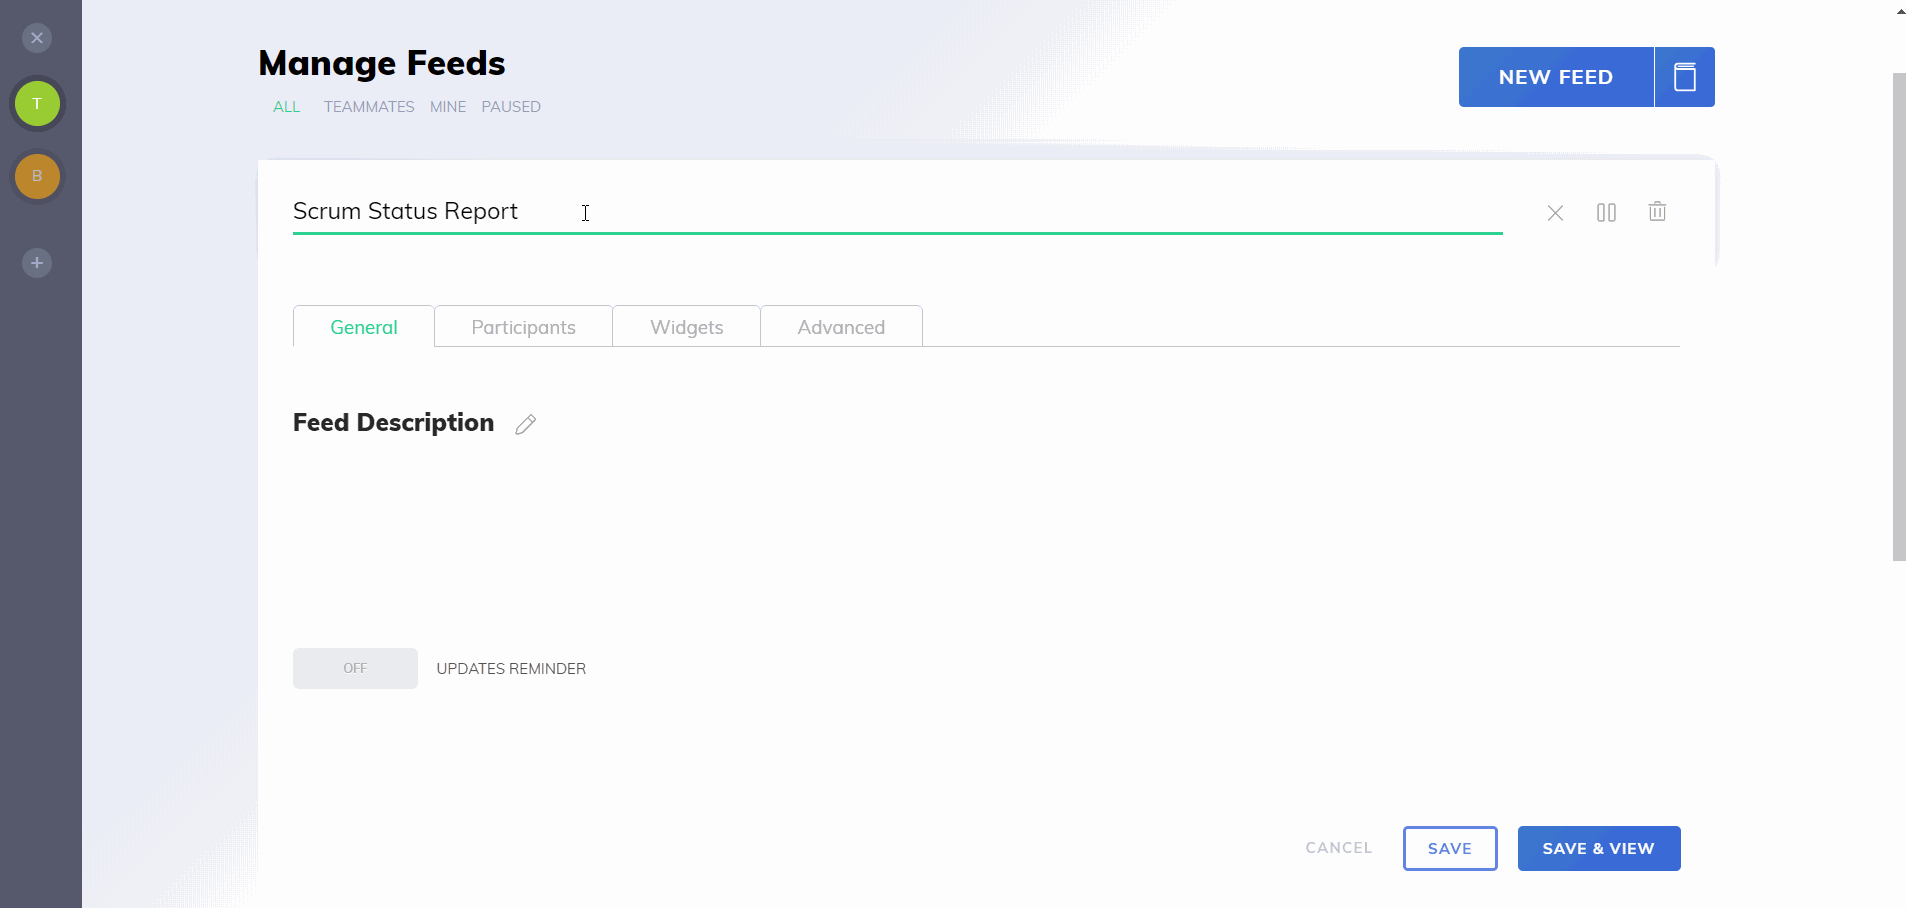Pause the Scrum Status Report feed
The image size is (1906, 908).
[1607, 212]
